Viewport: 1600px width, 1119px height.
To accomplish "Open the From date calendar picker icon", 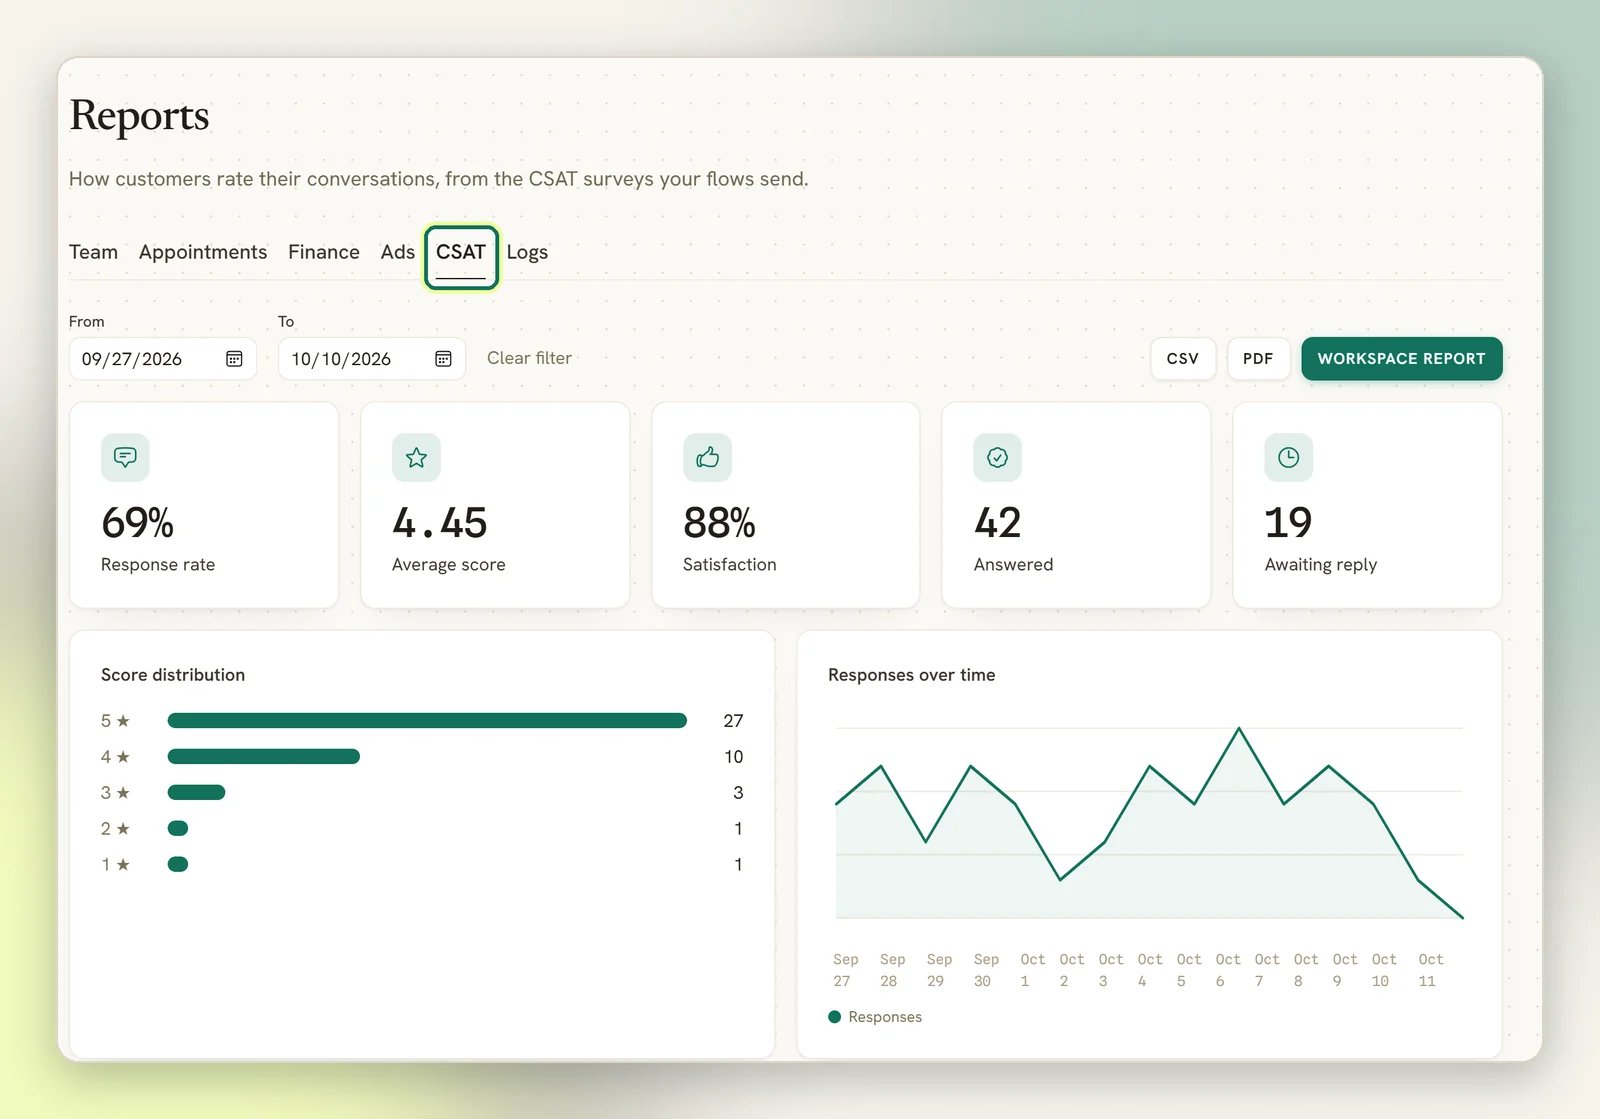I will 234,359.
